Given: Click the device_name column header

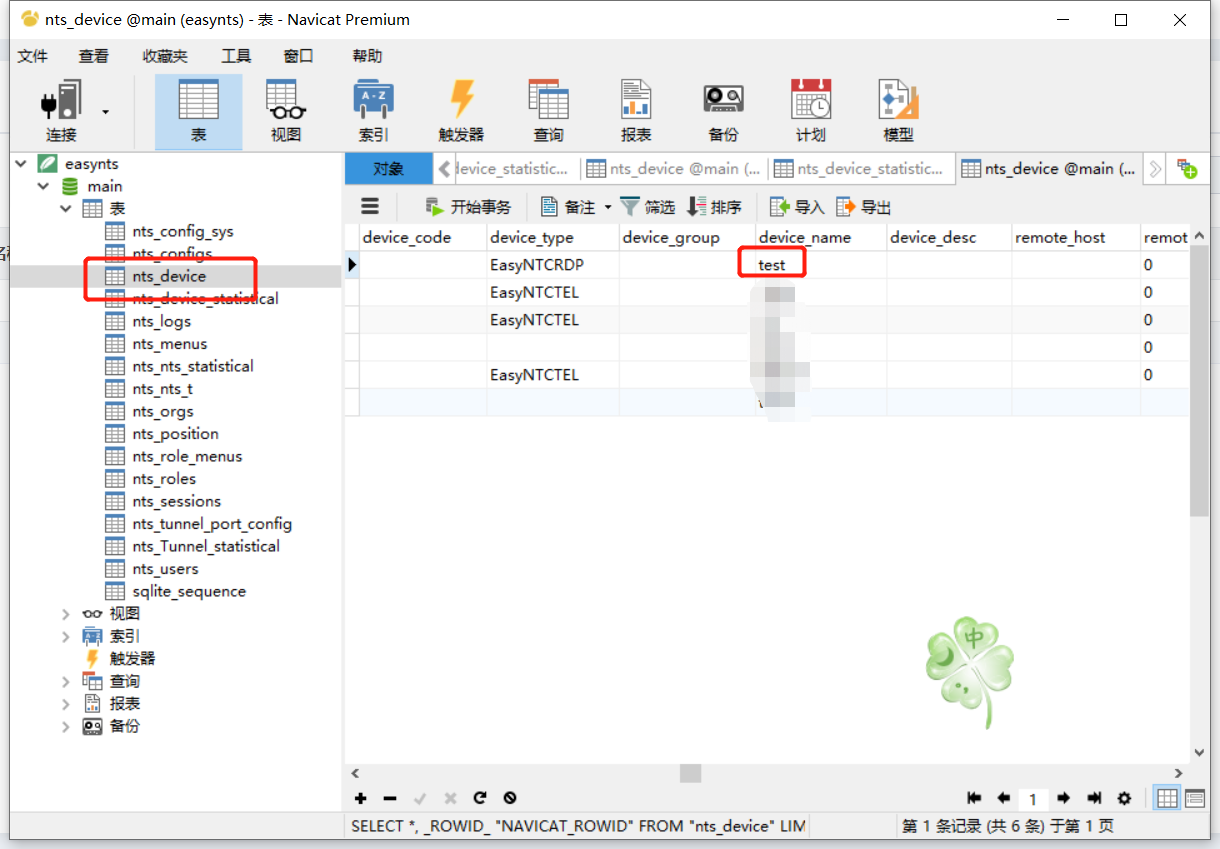Looking at the screenshot, I should (821, 237).
